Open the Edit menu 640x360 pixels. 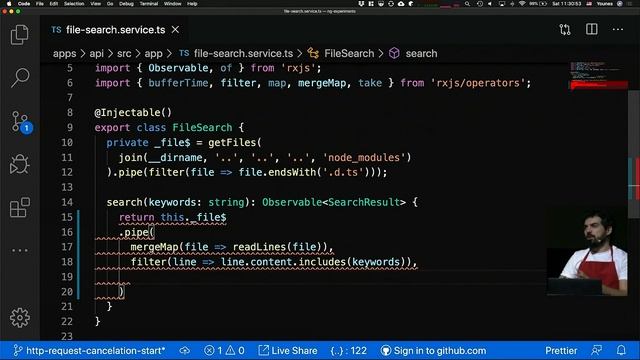[53, 4]
